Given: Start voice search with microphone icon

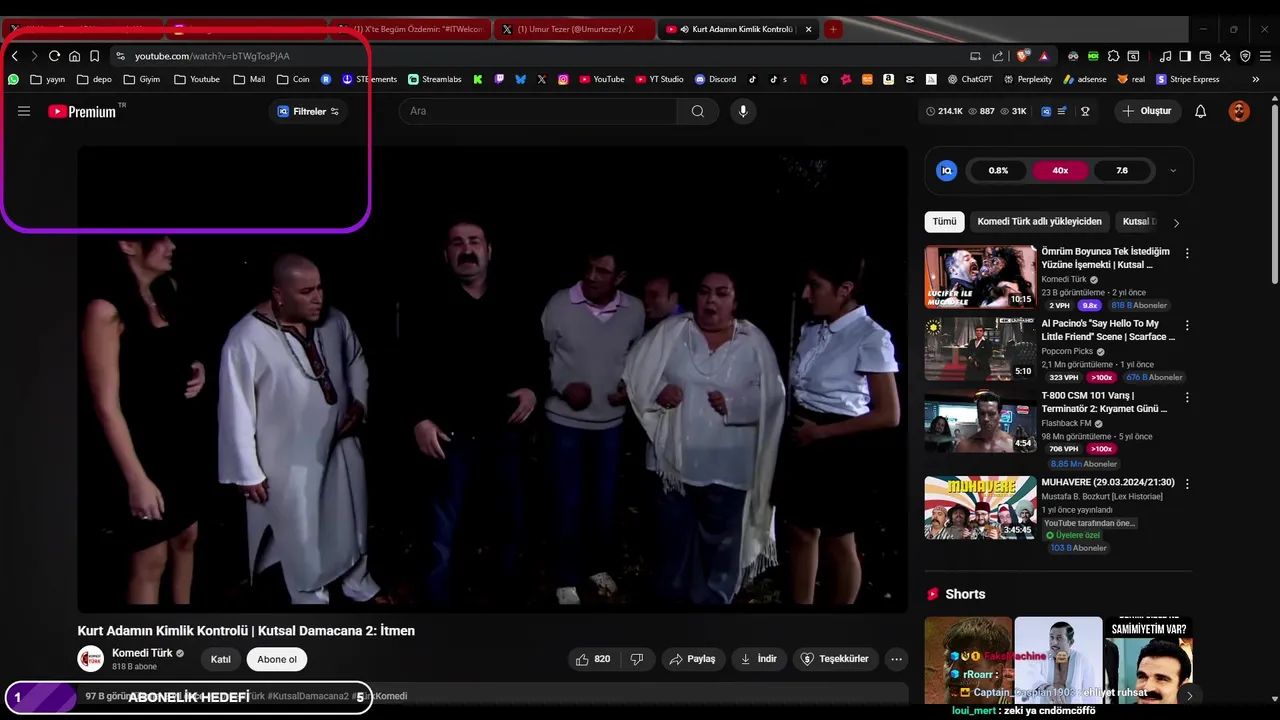Looking at the screenshot, I should (x=742, y=111).
